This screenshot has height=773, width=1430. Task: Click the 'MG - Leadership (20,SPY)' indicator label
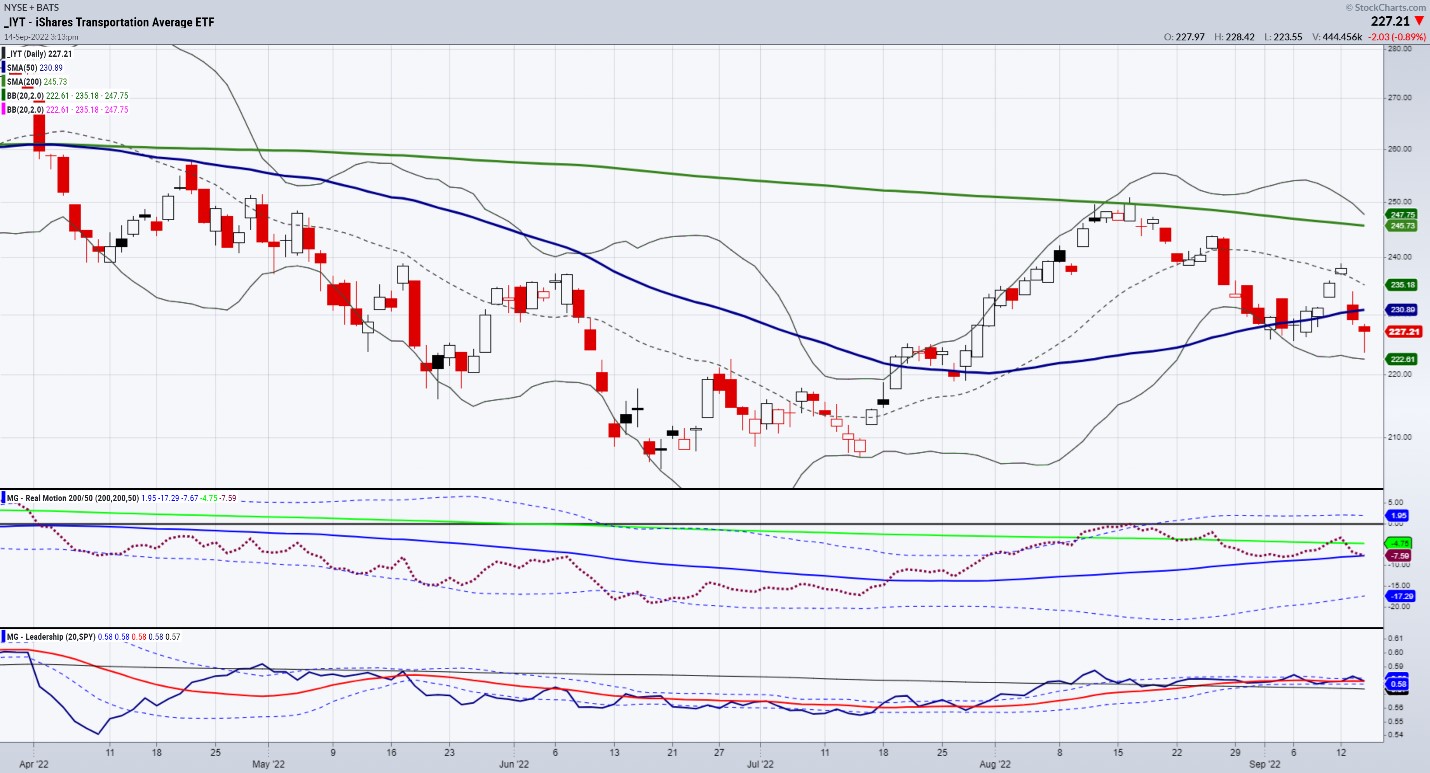click(51, 636)
